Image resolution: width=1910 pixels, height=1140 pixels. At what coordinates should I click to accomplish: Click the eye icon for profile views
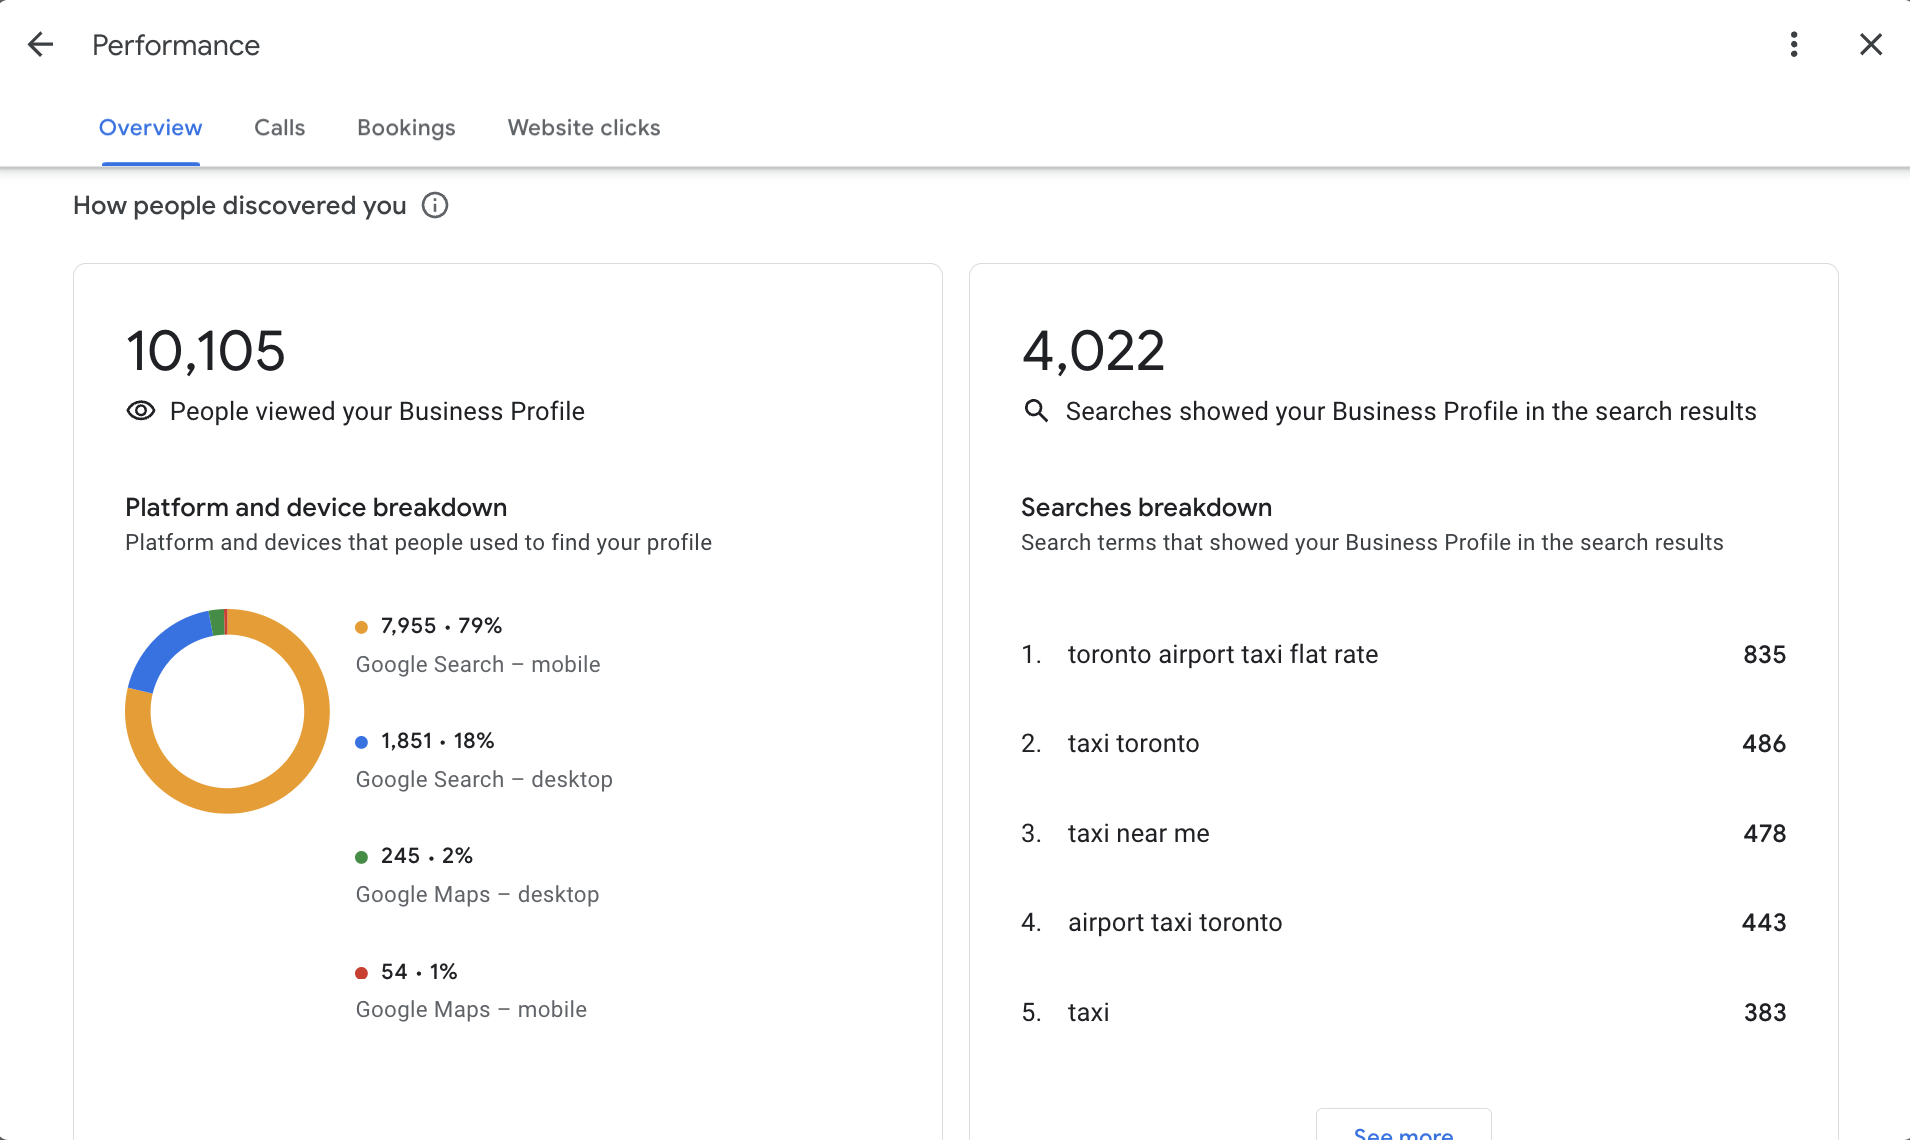click(x=141, y=411)
